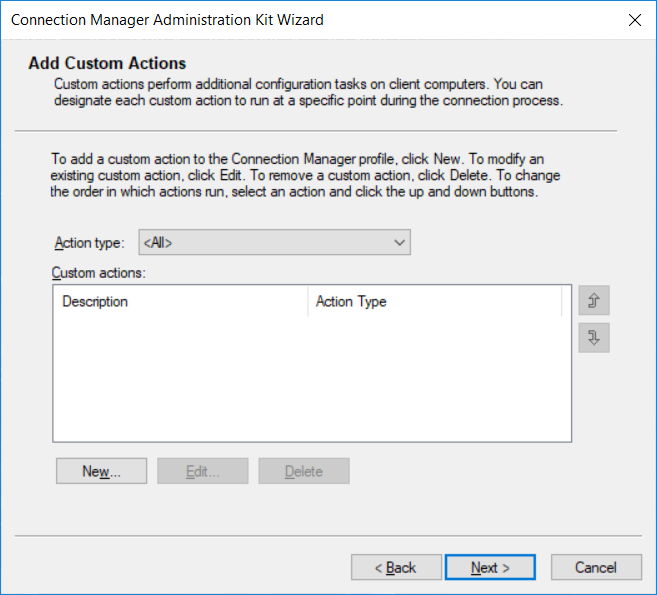Click the New... button
The width and height of the screenshot is (657, 595).
point(101,471)
